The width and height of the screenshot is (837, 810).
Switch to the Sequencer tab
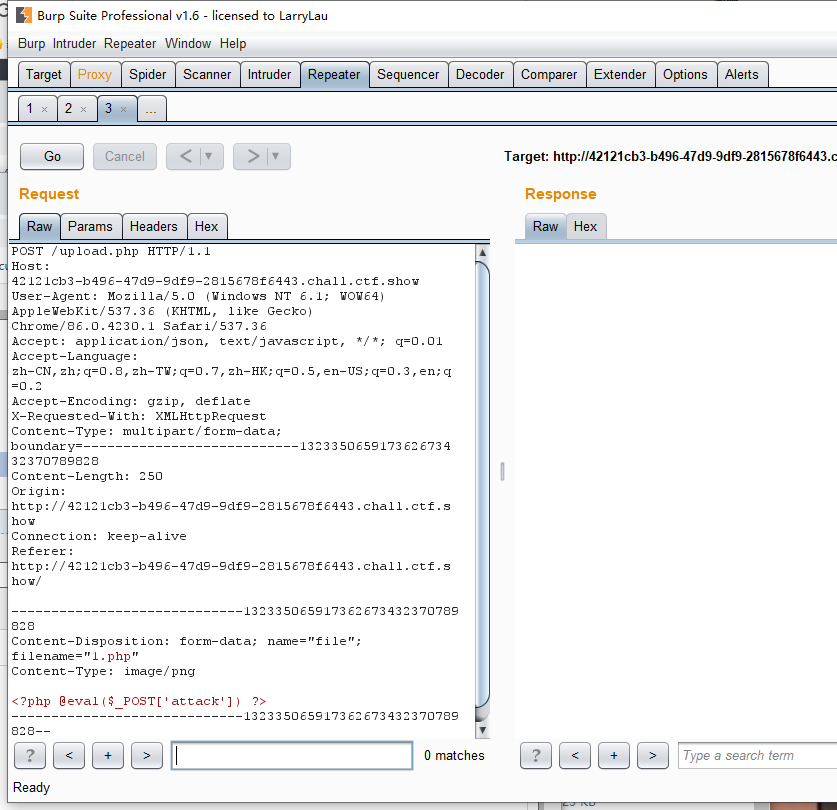(x=408, y=75)
